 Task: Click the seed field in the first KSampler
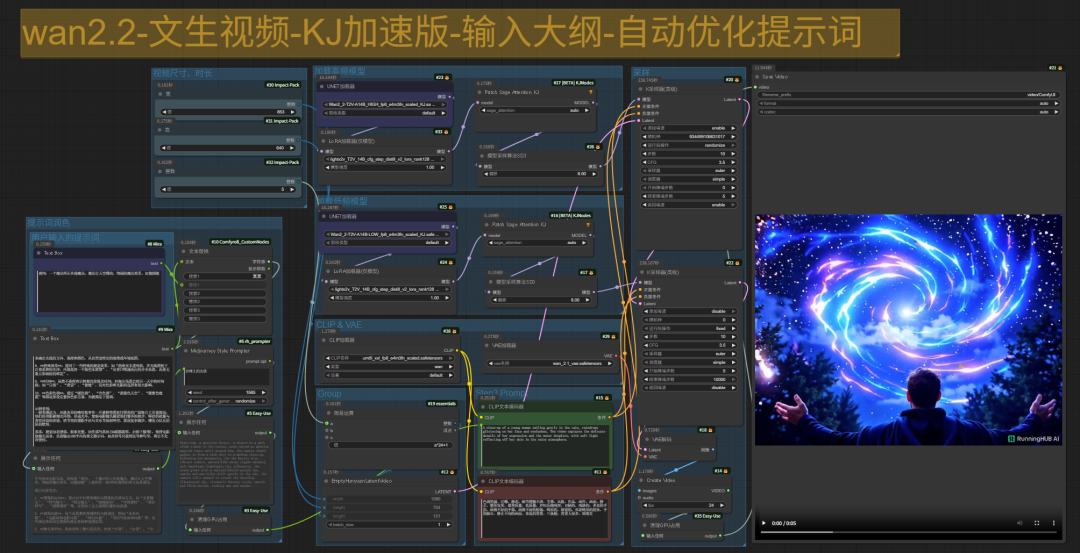(x=689, y=136)
